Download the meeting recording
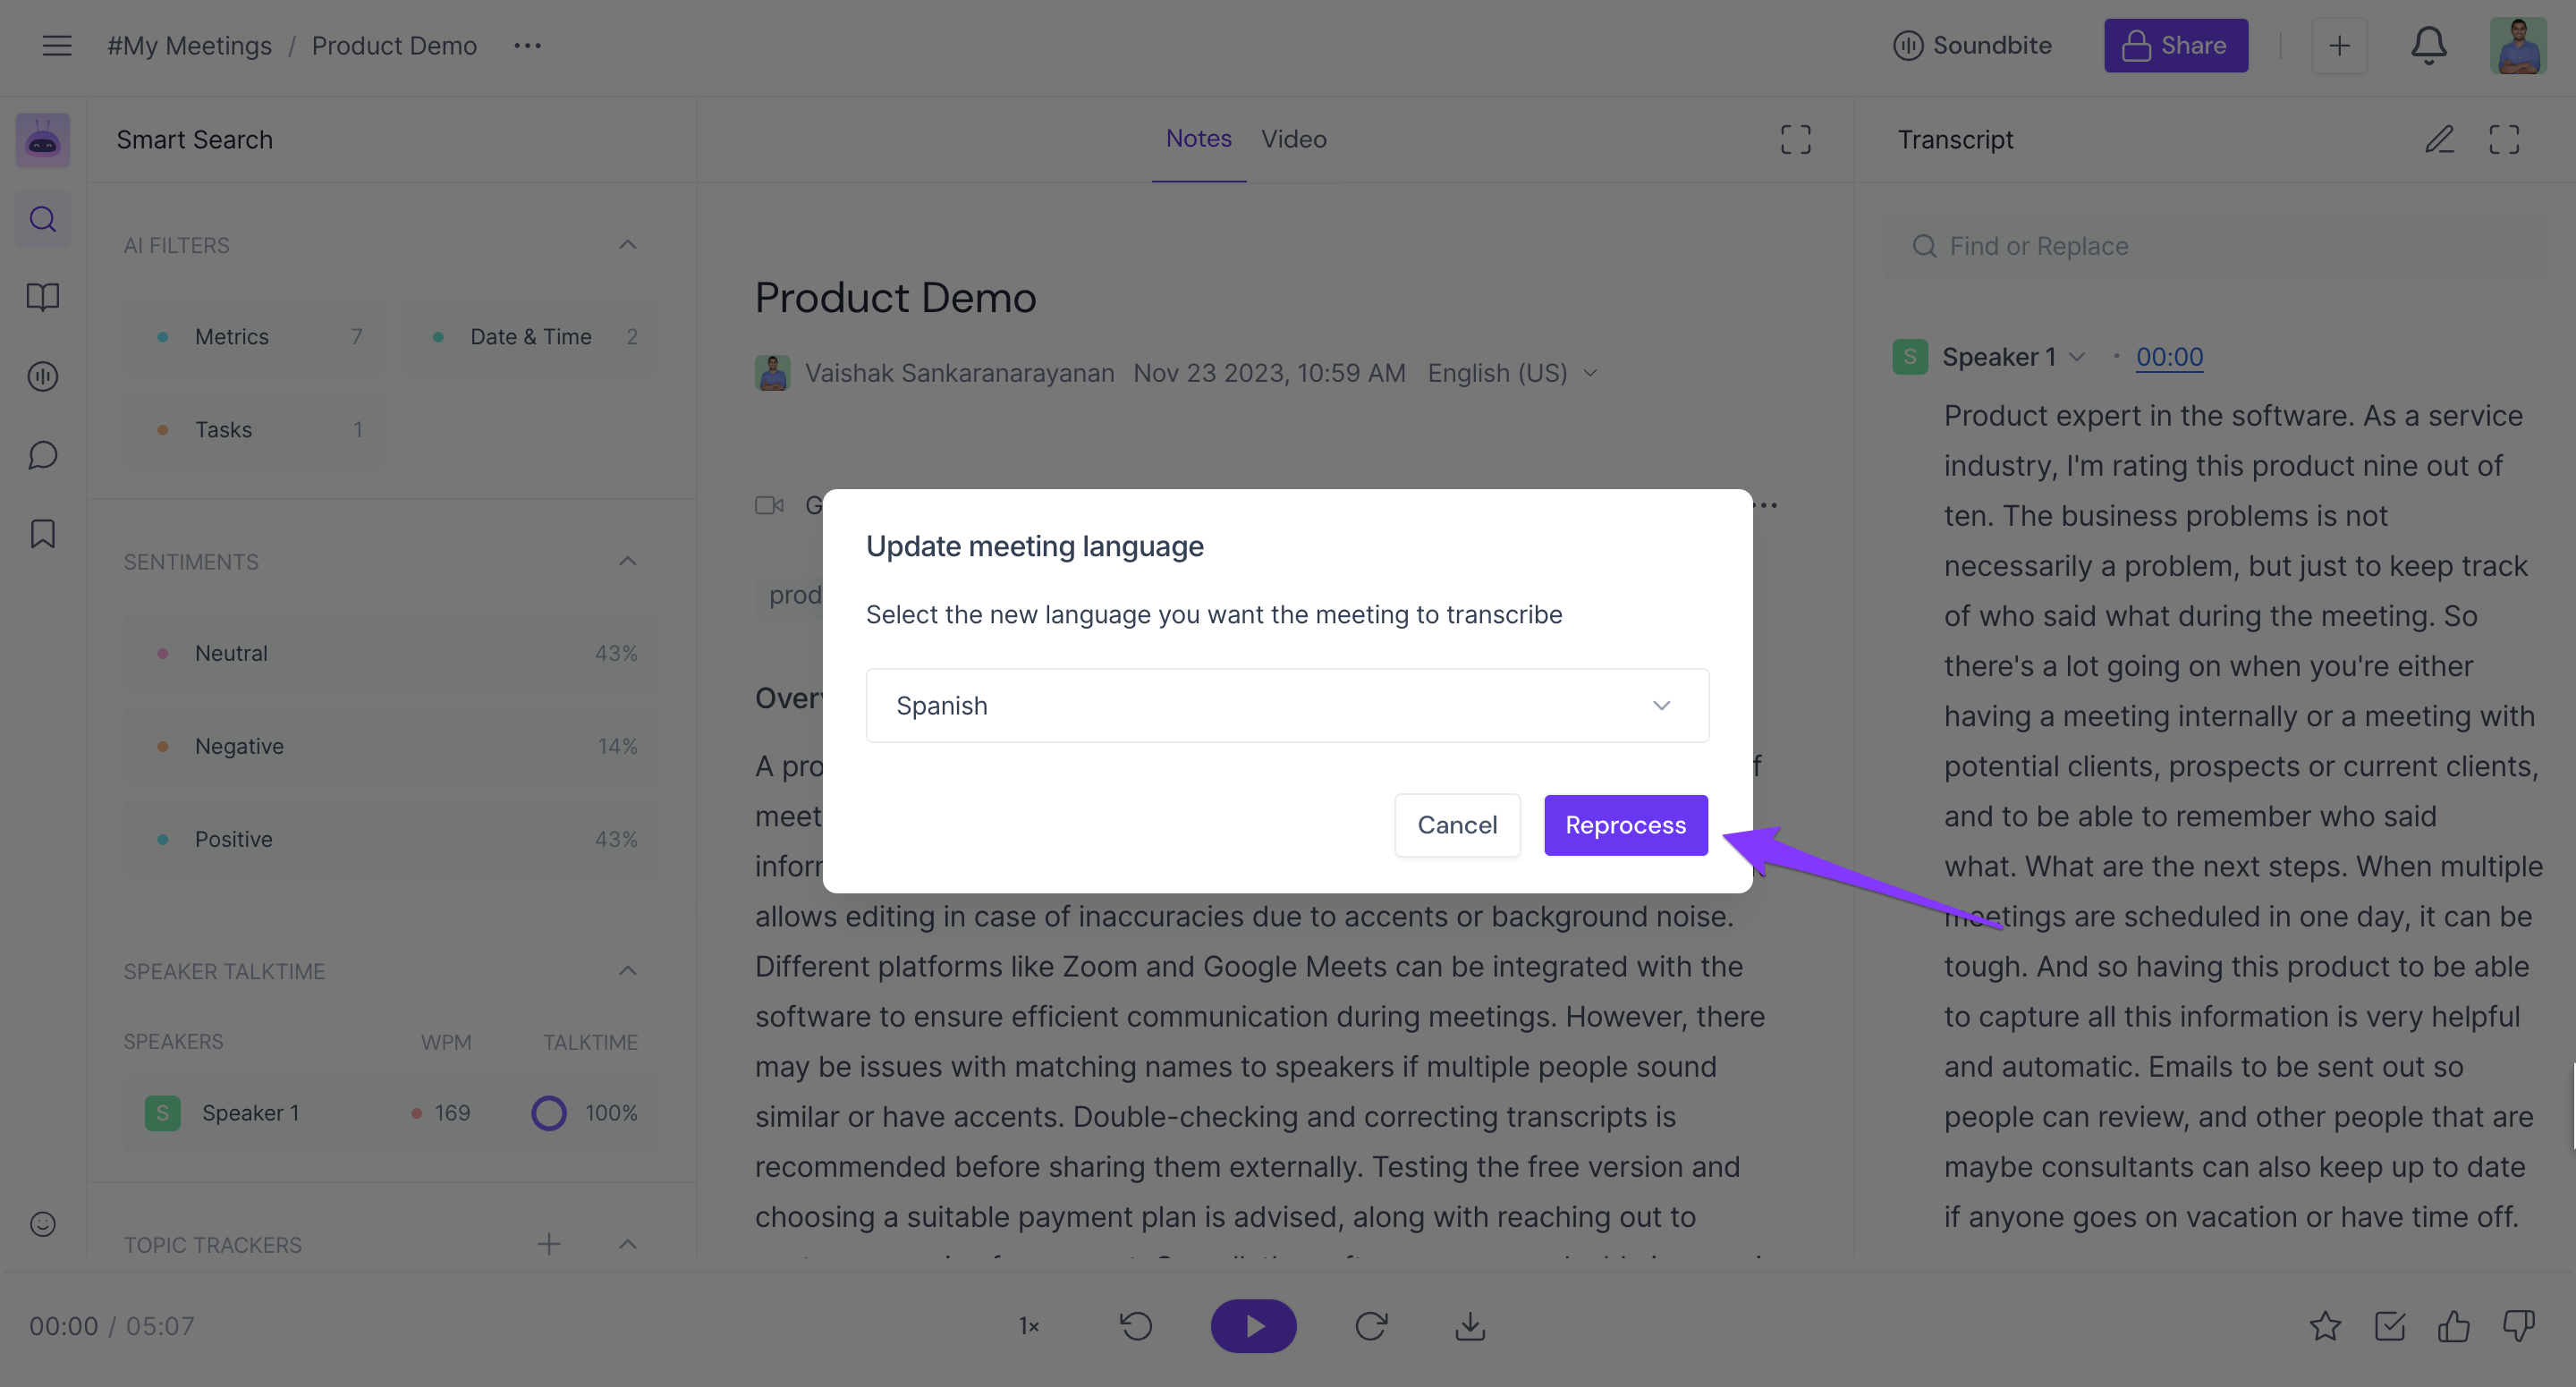The image size is (2576, 1387). 1469,1326
